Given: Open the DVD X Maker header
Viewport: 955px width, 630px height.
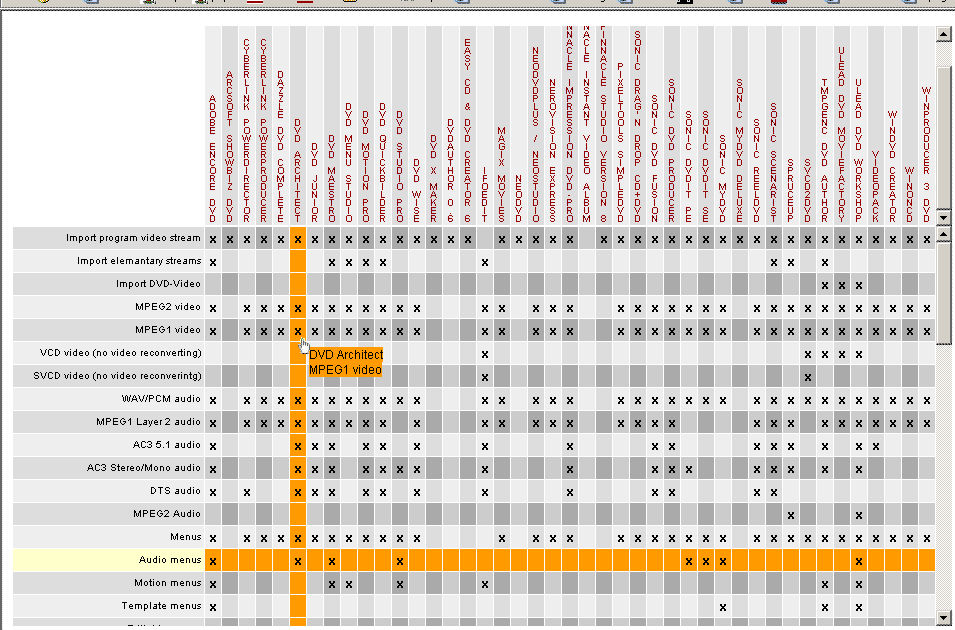Looking at the screenshot, I should pos(434,179).
